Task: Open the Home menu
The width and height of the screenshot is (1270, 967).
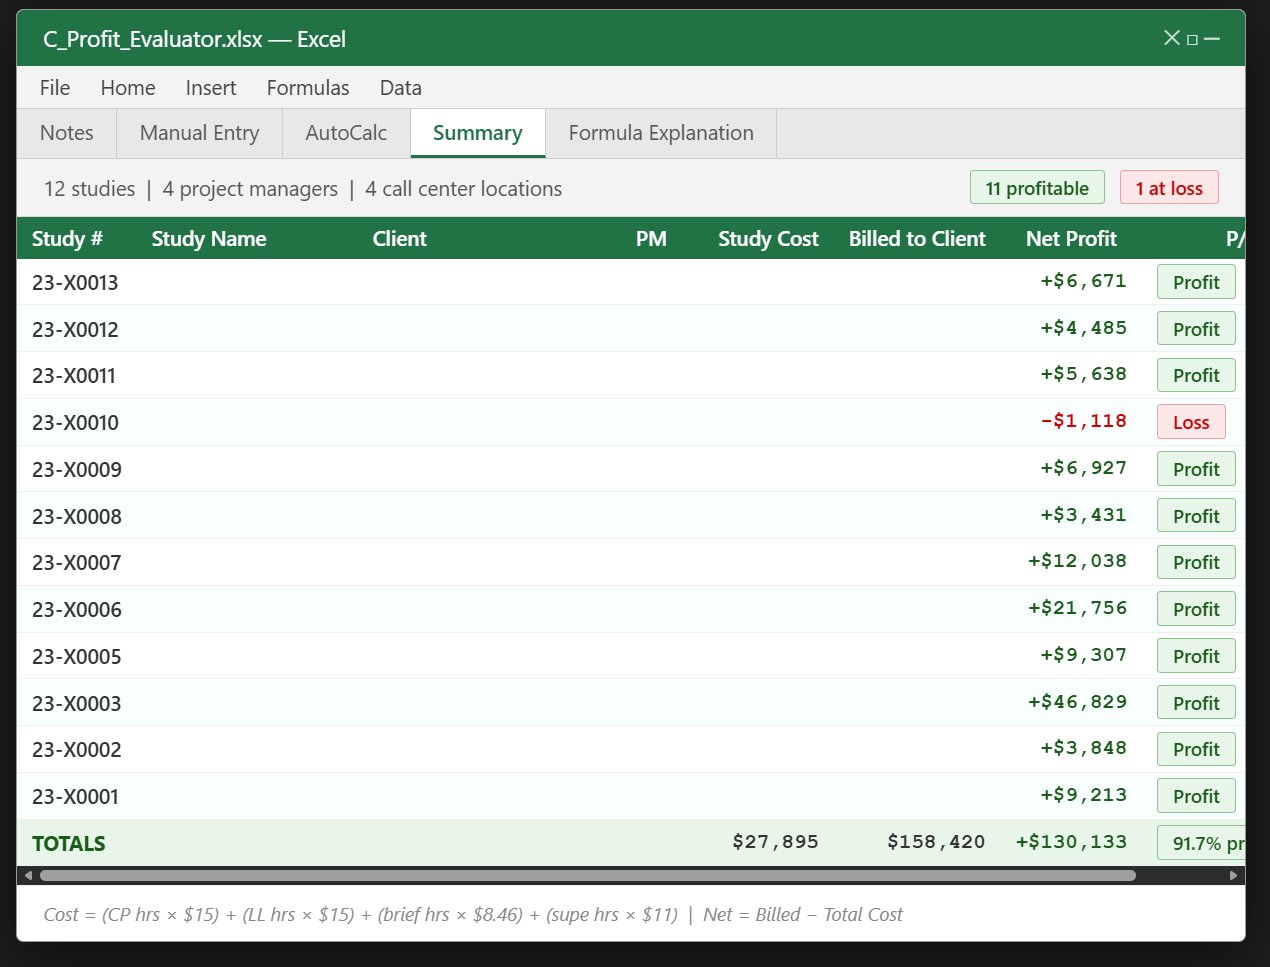Action: (x=128, y=88)
